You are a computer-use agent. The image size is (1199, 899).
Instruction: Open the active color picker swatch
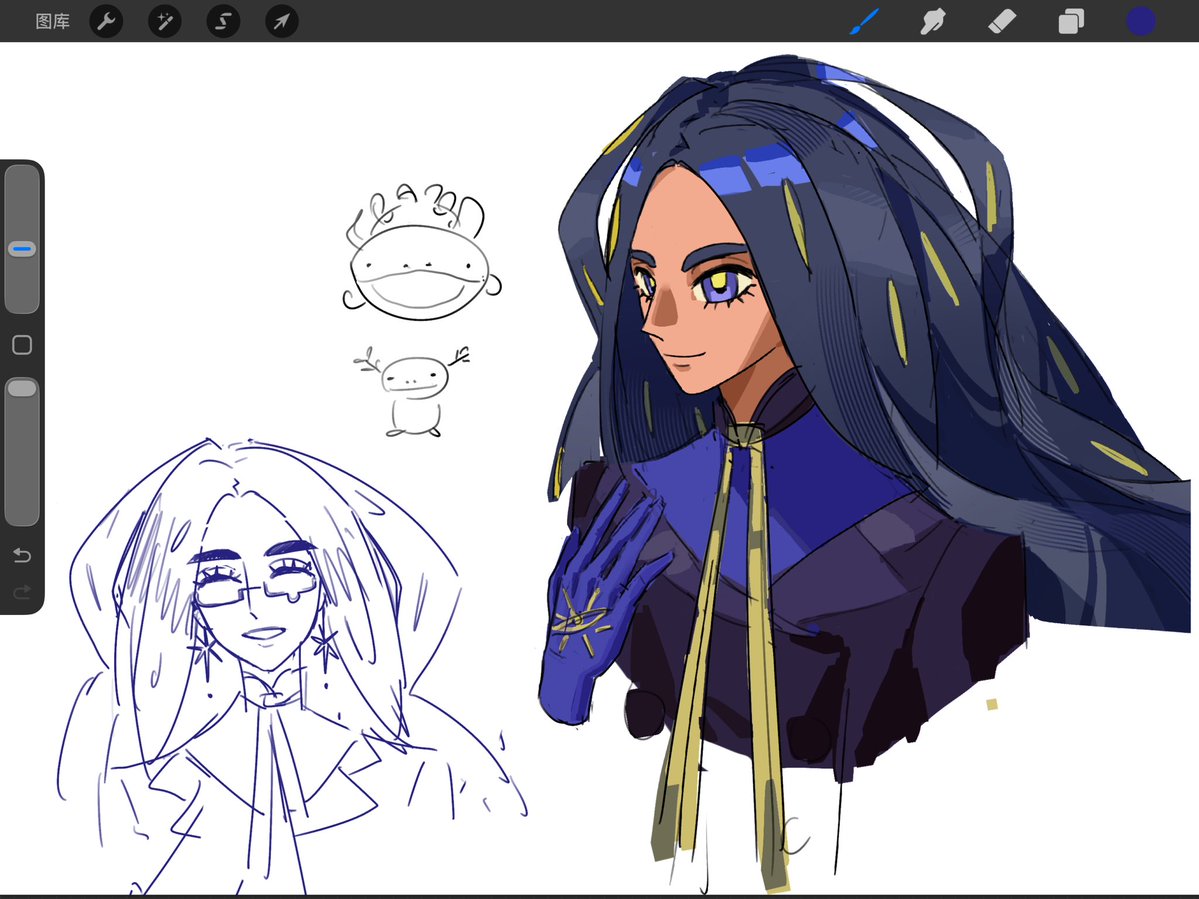click(1140, 21)
